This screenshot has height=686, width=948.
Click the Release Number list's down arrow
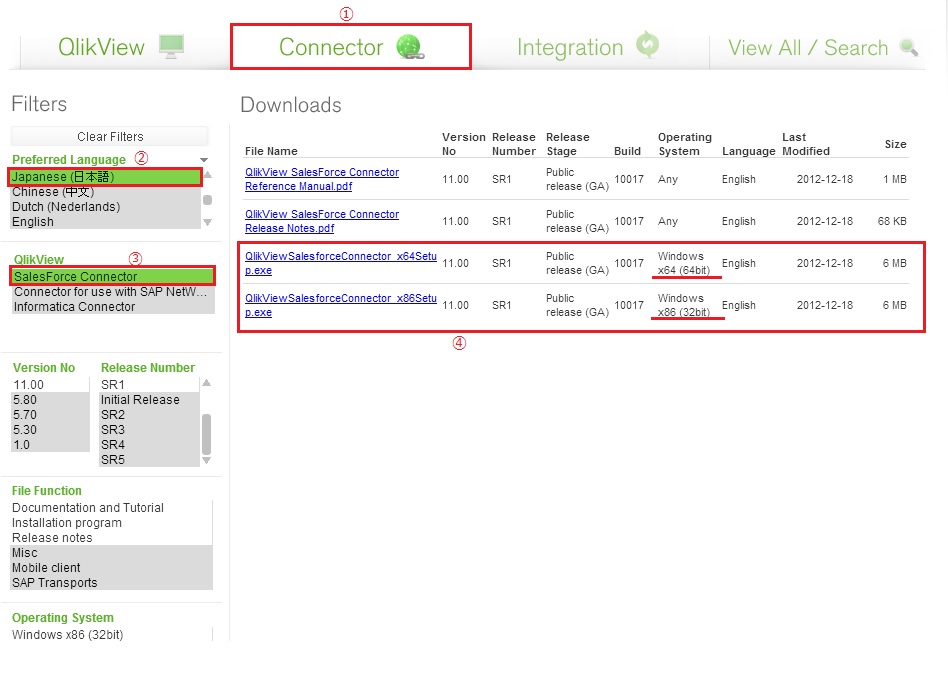coord(207,461)
